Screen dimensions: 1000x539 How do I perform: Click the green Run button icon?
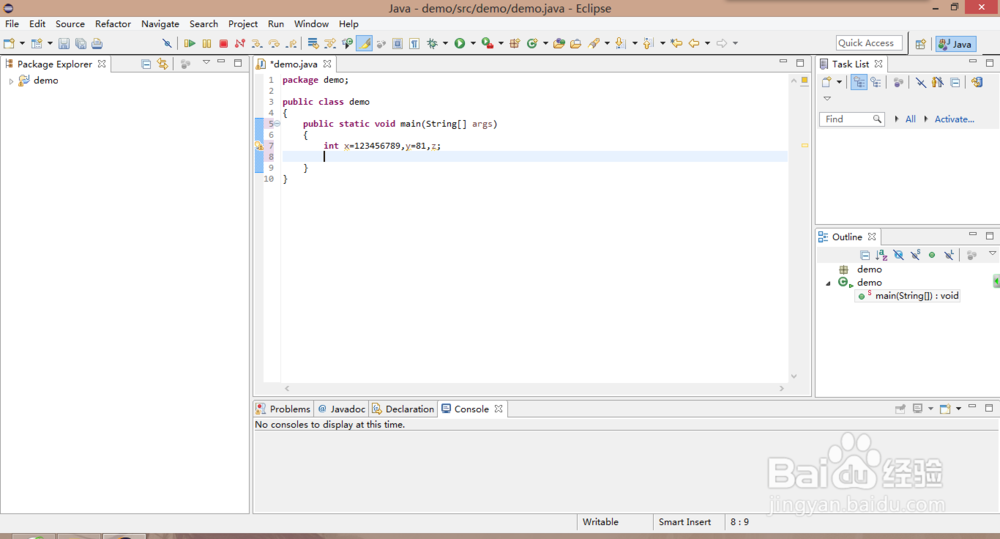coord(459,43)
